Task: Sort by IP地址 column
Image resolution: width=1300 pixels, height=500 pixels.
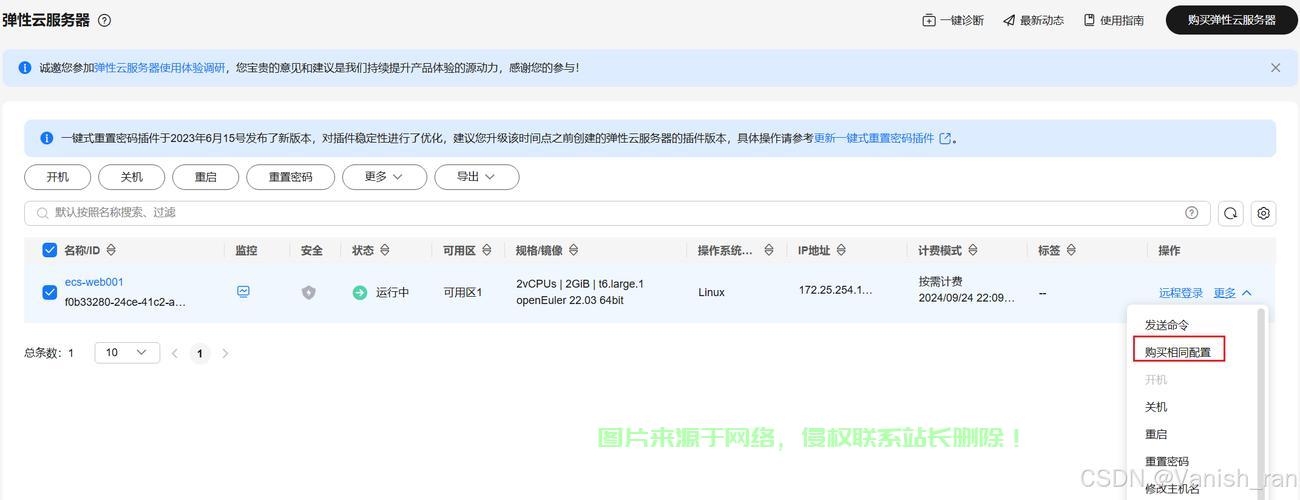Action: [x=841, y=250]
